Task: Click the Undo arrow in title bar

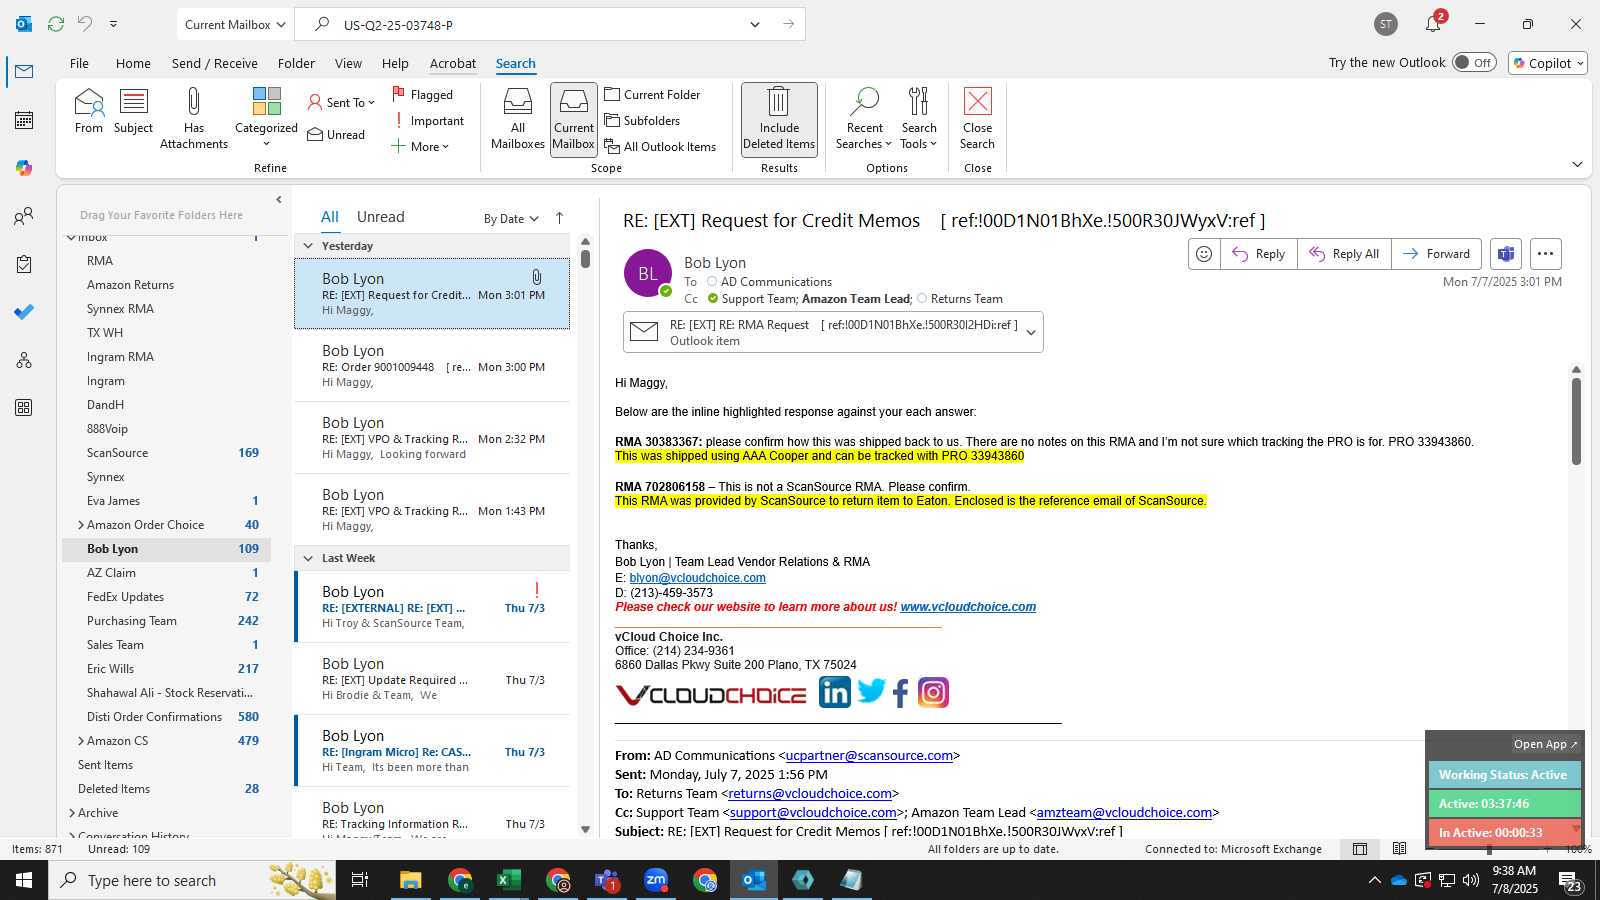Action: (x=85, y=24)
